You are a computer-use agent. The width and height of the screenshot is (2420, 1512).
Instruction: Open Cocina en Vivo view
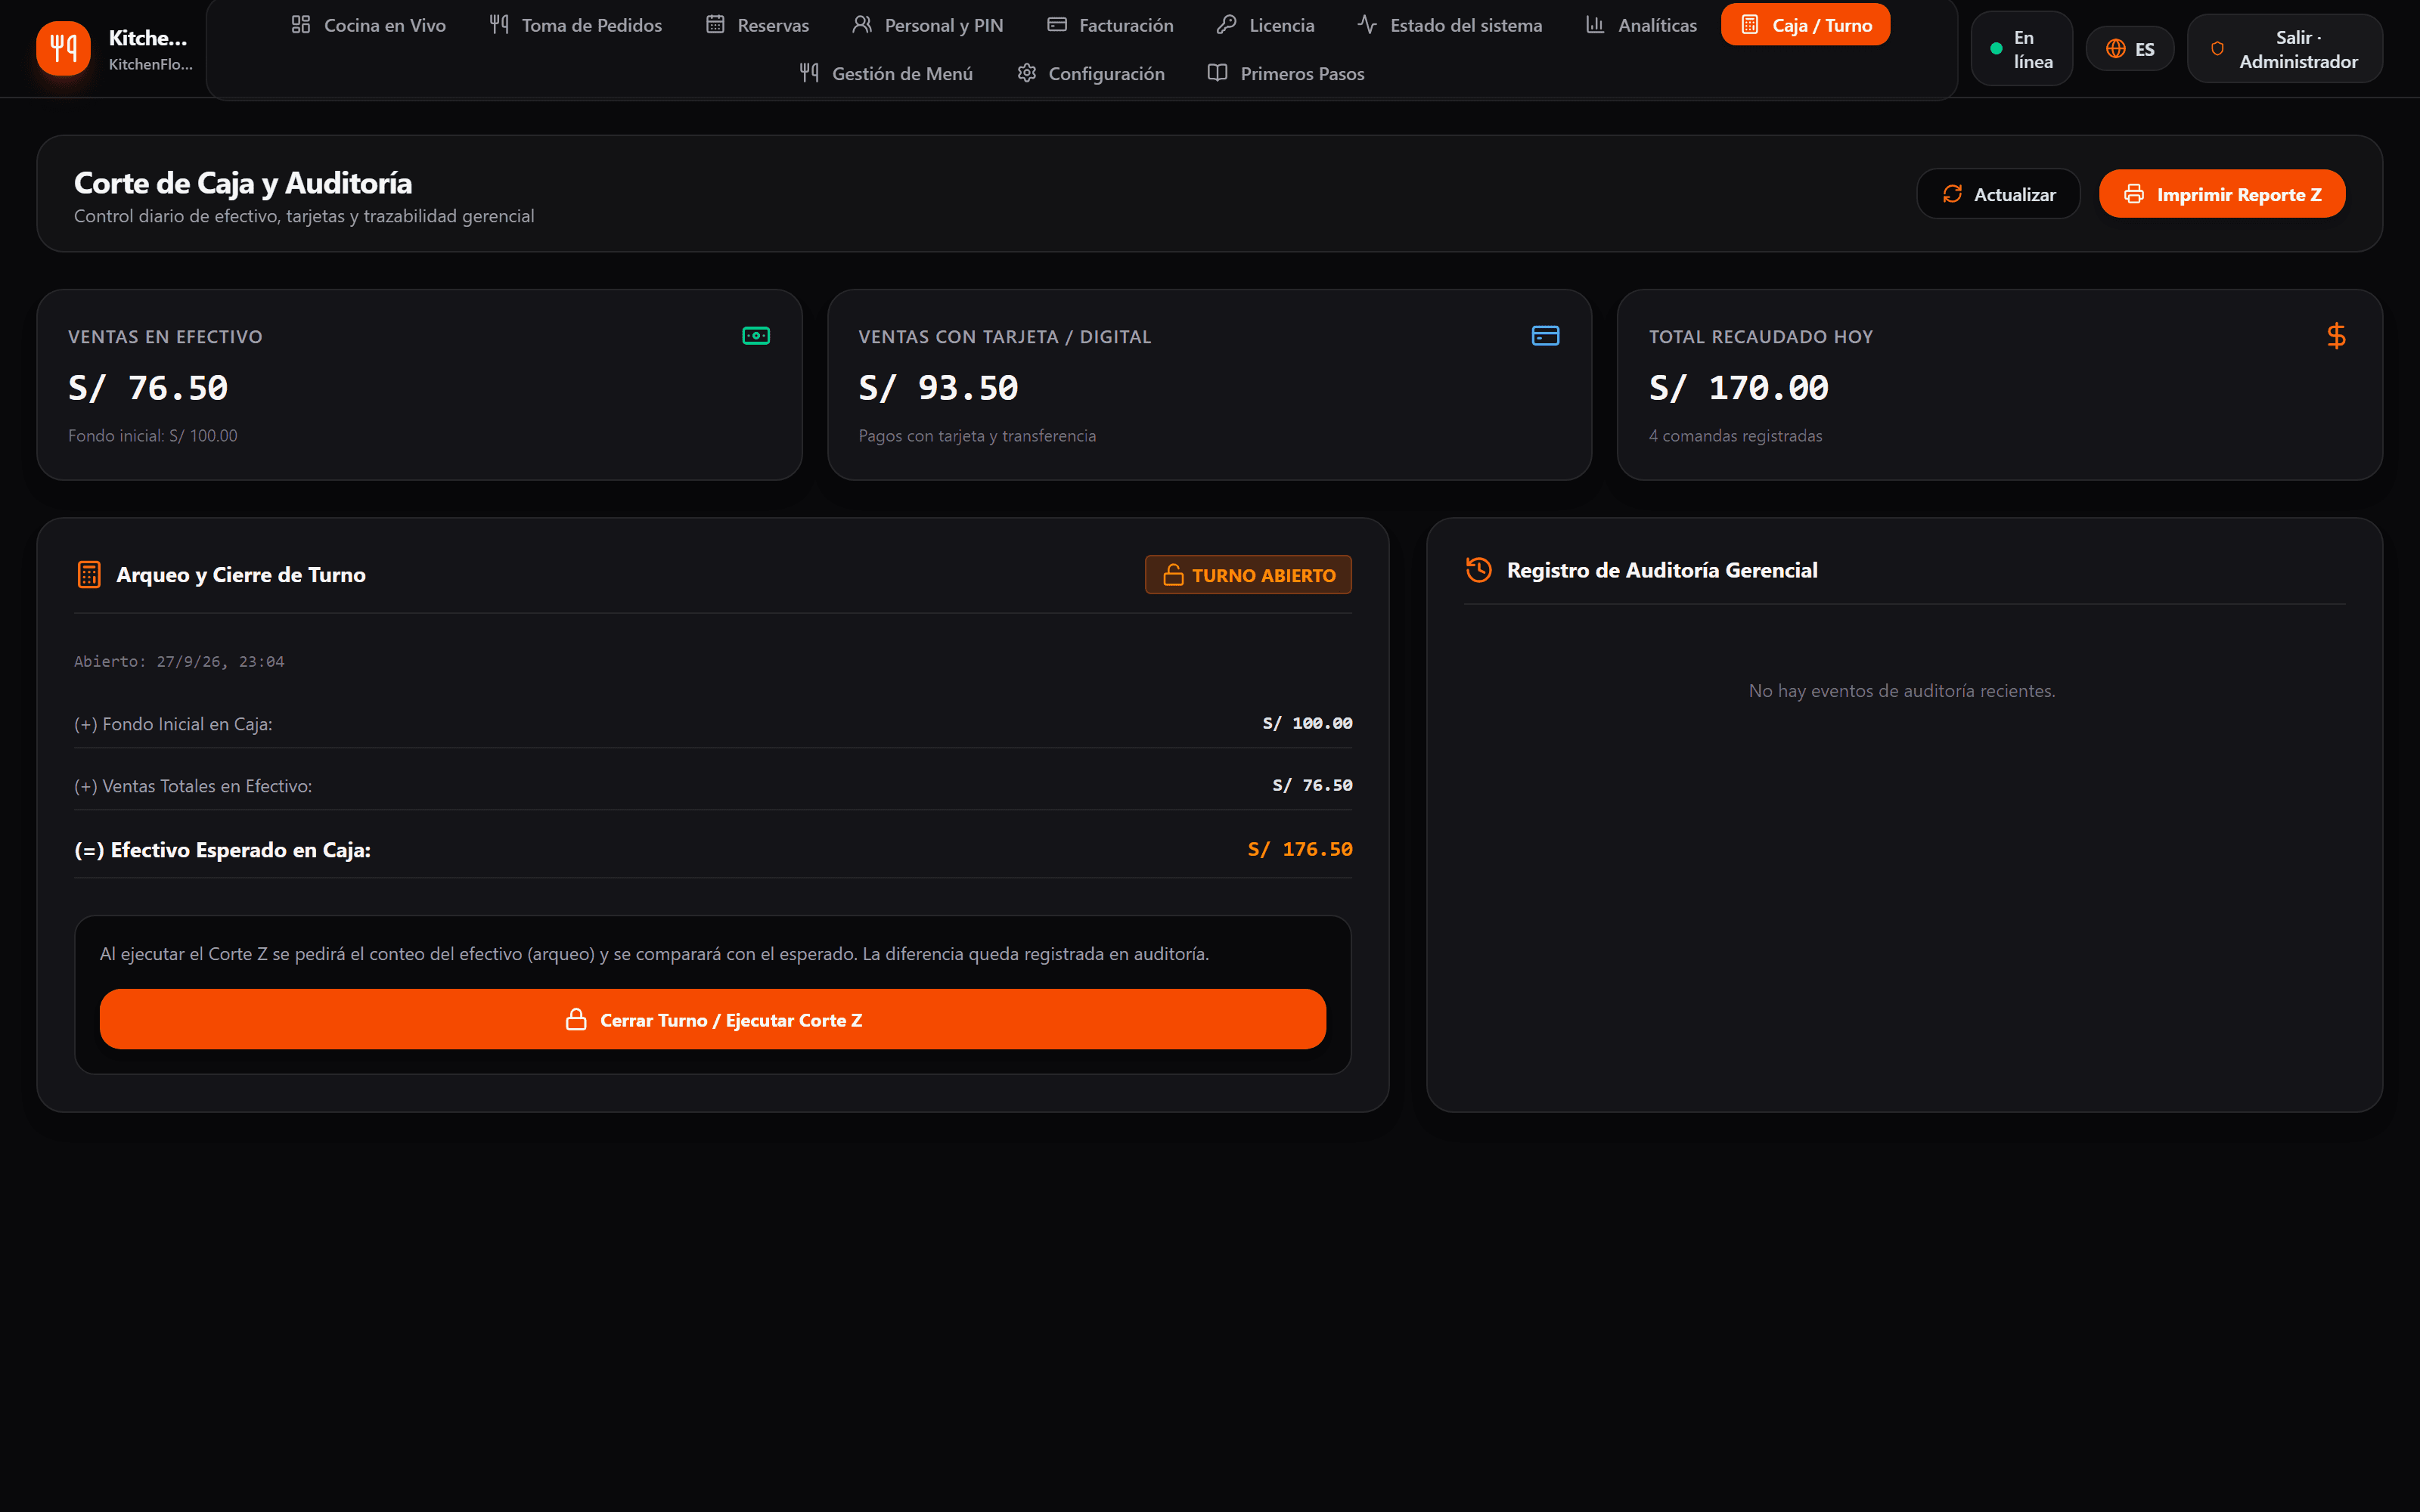[x=368, y=25]
